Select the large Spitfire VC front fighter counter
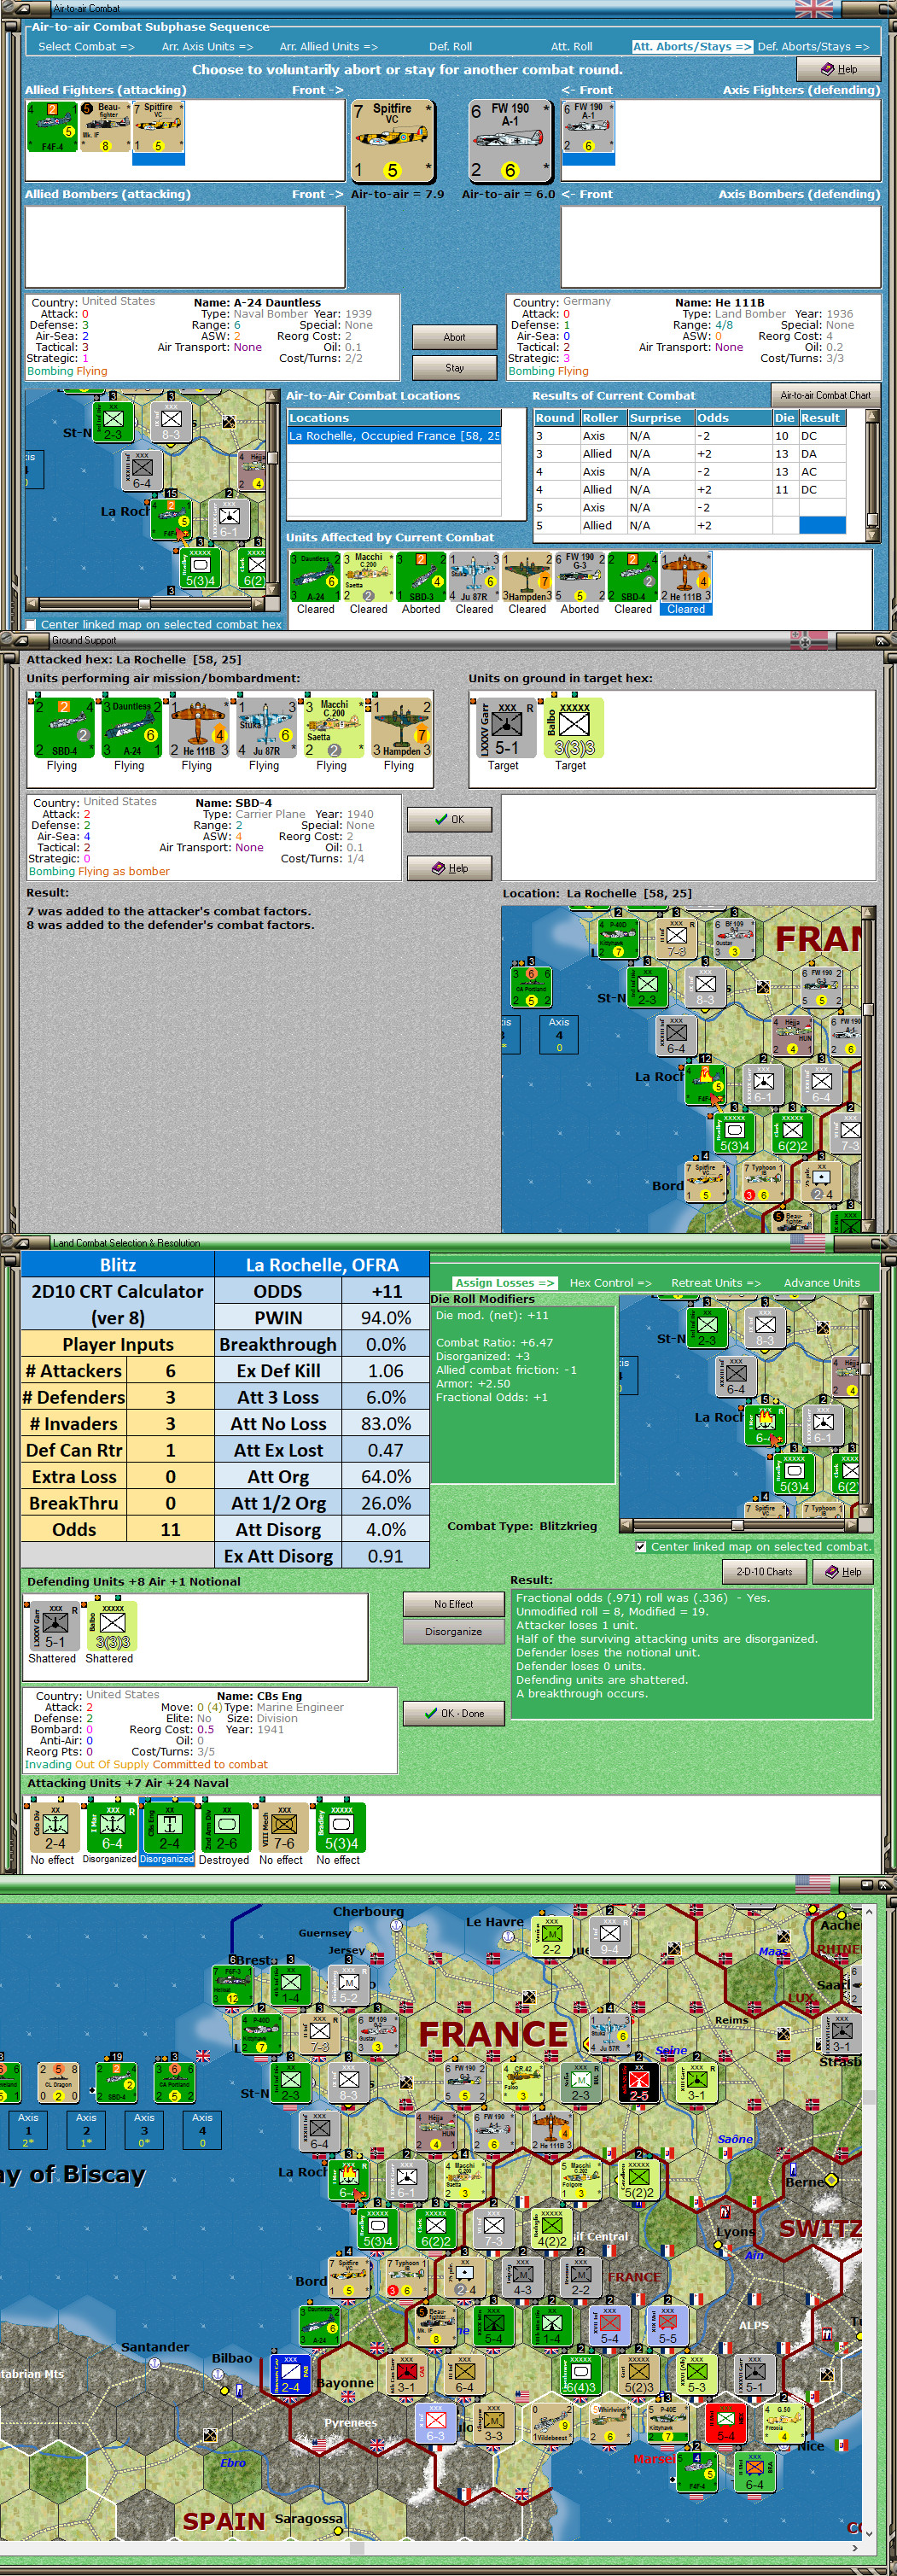This screenshot has width=897, height=2576. tap(393, 140)
